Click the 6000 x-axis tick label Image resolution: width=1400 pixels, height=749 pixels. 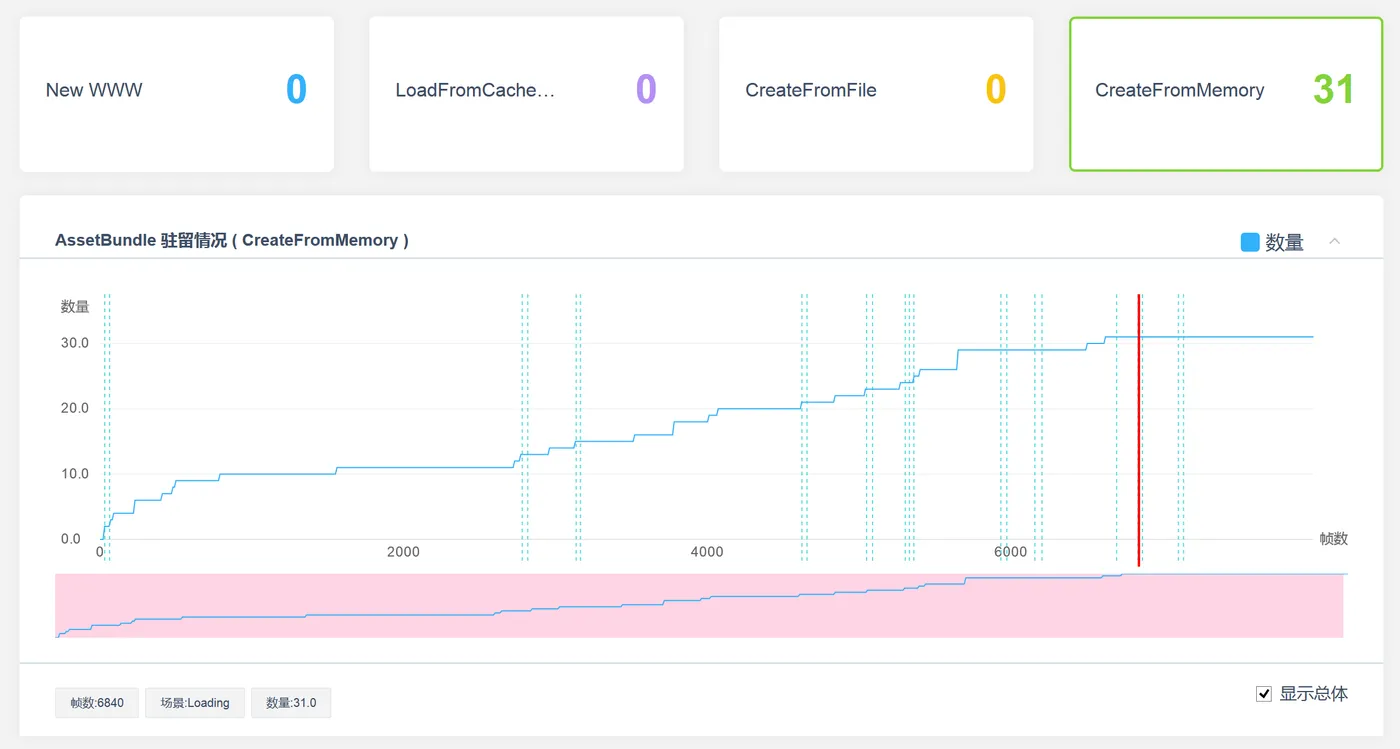1011,552
